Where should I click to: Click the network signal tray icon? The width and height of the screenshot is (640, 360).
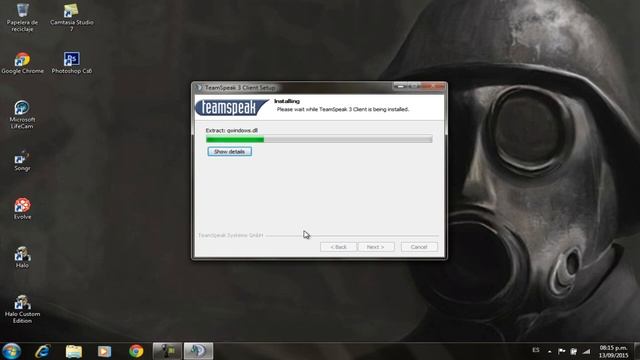(587, 351)
